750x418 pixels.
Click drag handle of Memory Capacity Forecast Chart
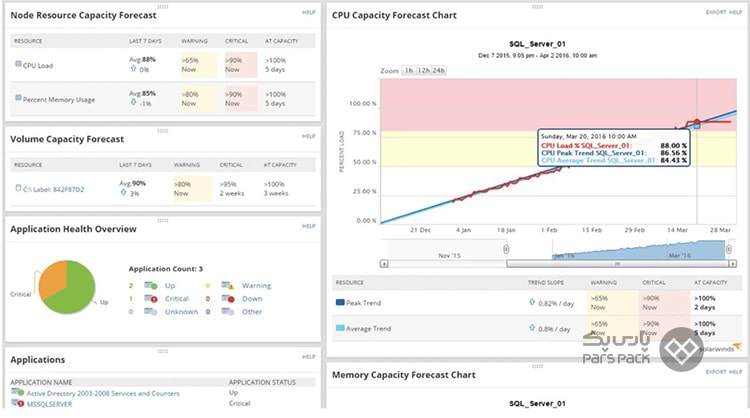(537, 366)
